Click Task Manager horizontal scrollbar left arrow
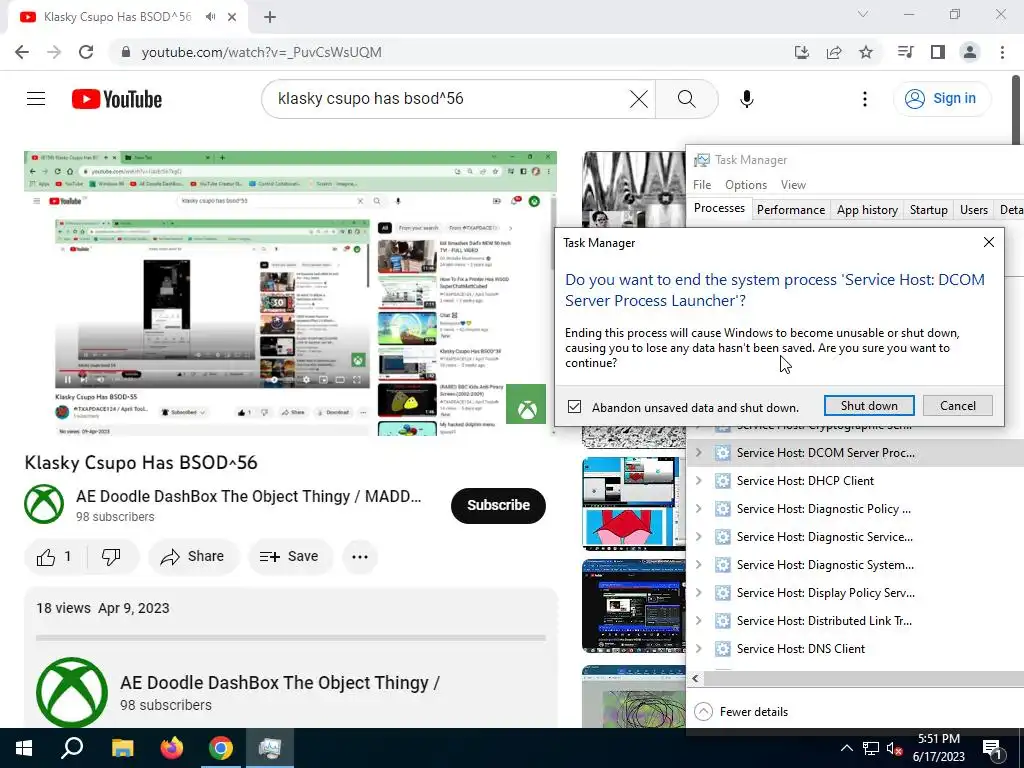Viewport: 1024px width, 768px height. click(x=696, y=679)
